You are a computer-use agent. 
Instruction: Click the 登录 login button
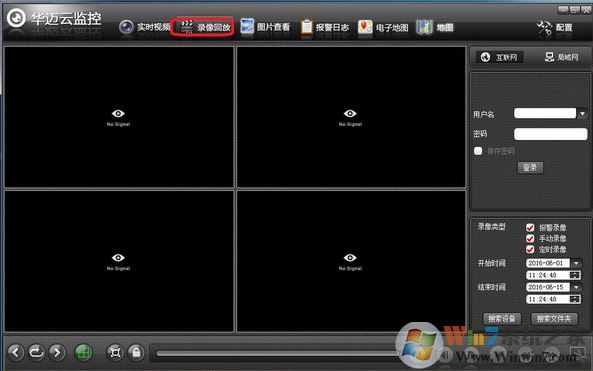pos(530,168)
